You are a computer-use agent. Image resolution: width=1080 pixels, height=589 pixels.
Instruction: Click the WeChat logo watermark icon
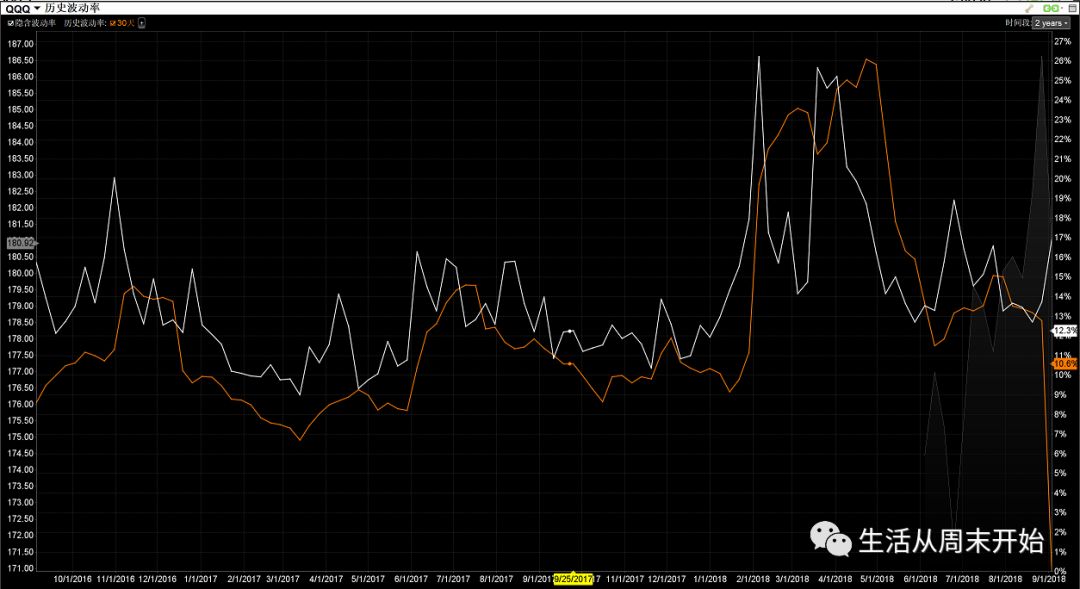831,539
